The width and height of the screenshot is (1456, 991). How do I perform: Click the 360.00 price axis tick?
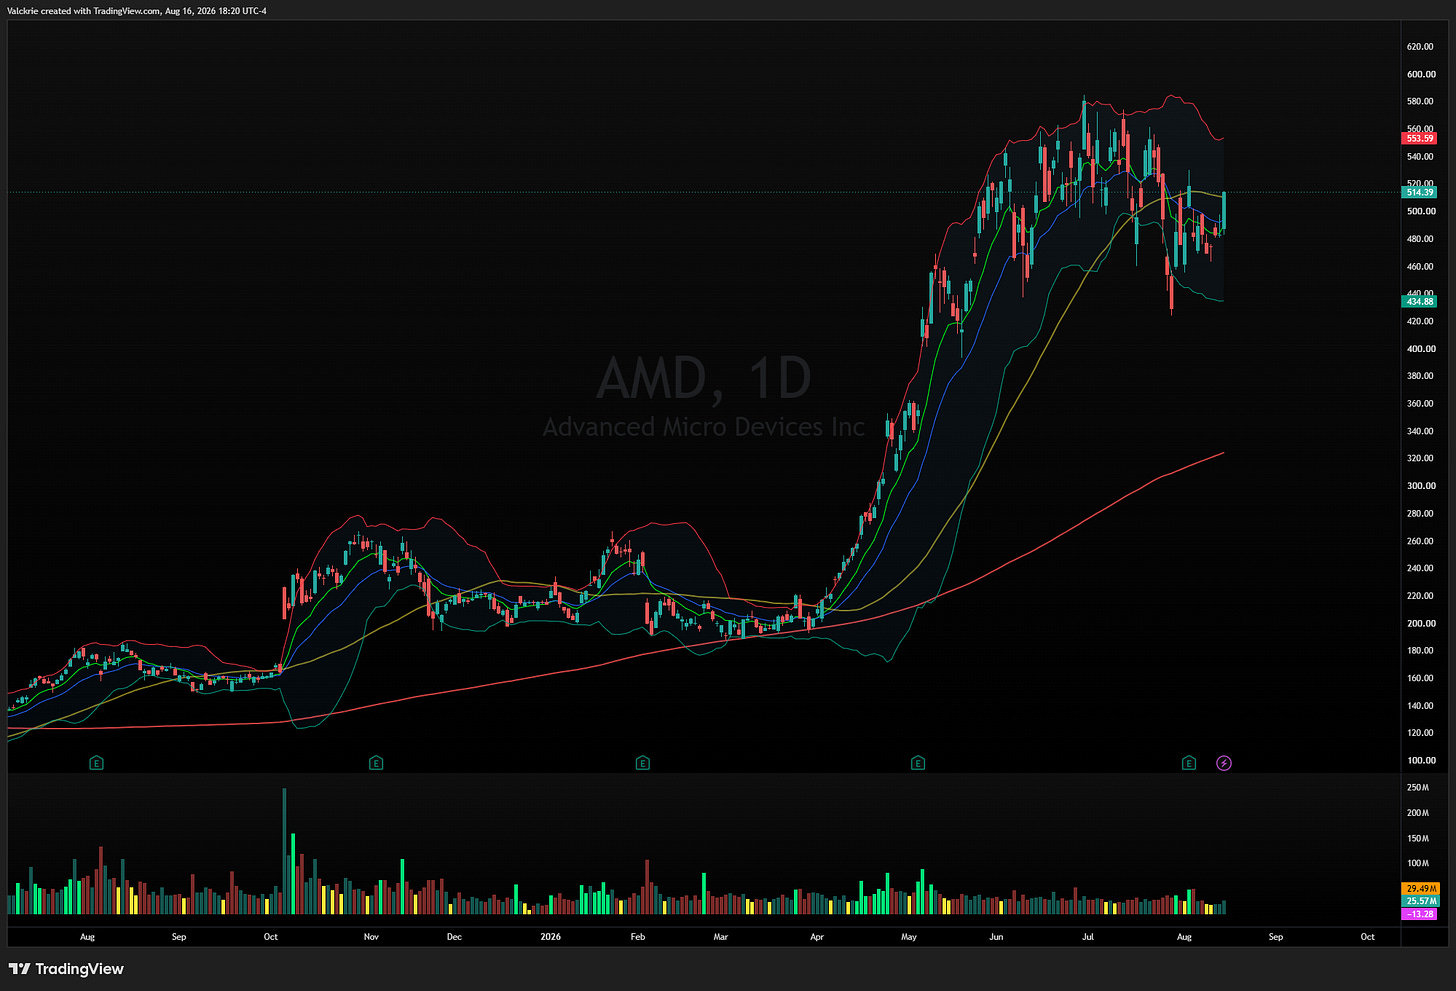point(1421,404)
